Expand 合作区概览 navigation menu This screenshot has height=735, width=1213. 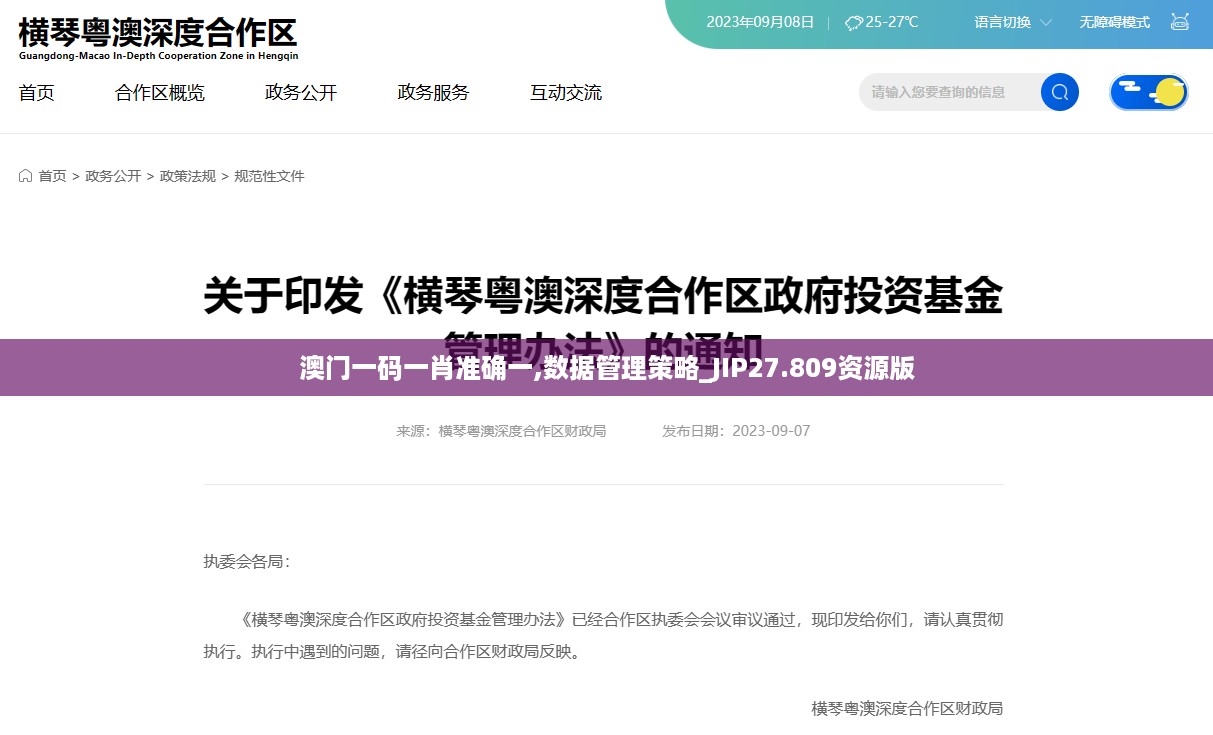pos(159,92)
